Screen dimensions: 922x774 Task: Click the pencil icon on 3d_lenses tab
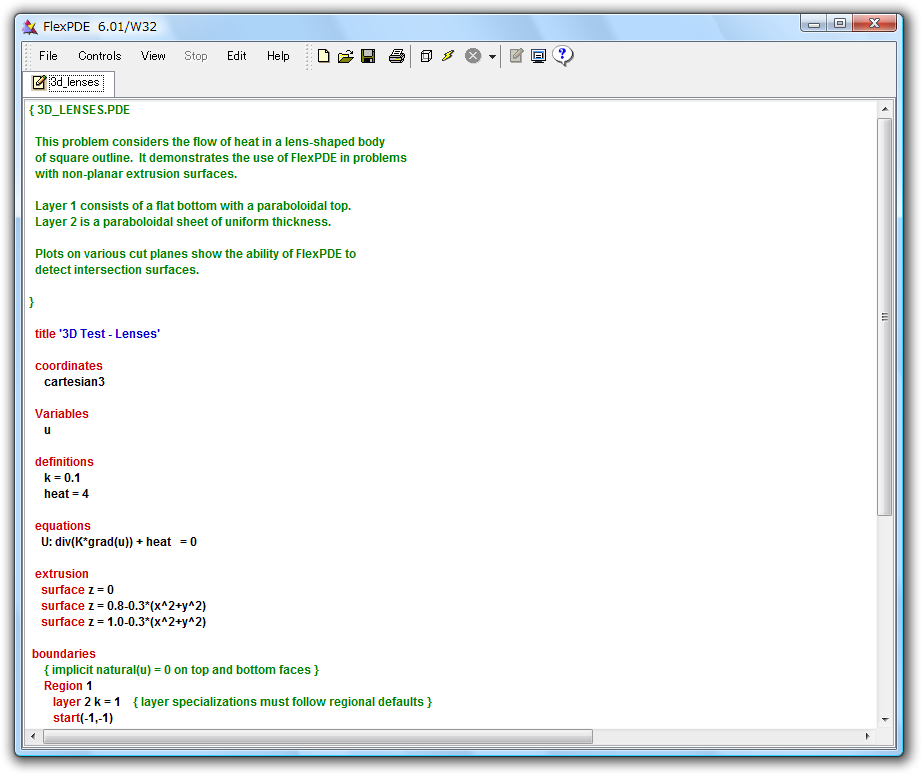point(39,82)
